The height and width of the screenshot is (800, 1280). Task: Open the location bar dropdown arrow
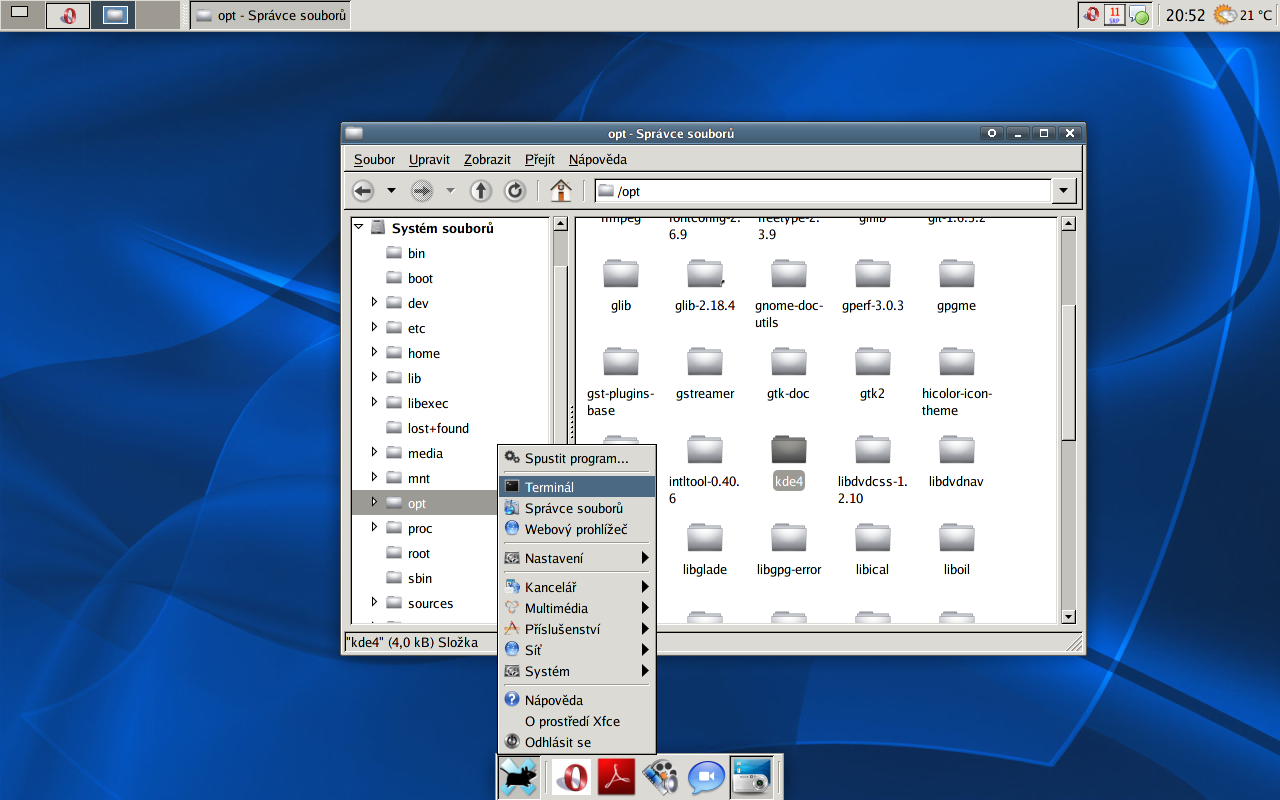coord(1063,191)
